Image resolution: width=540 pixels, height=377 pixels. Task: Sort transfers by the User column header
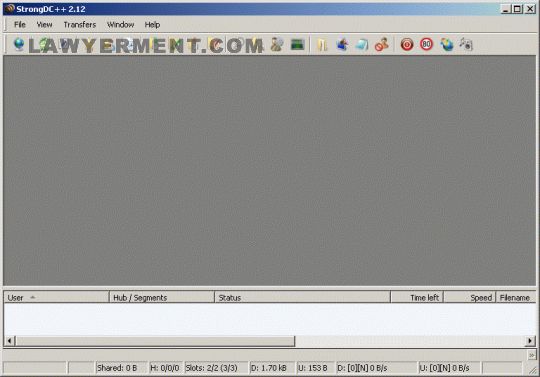pos(56,297)
